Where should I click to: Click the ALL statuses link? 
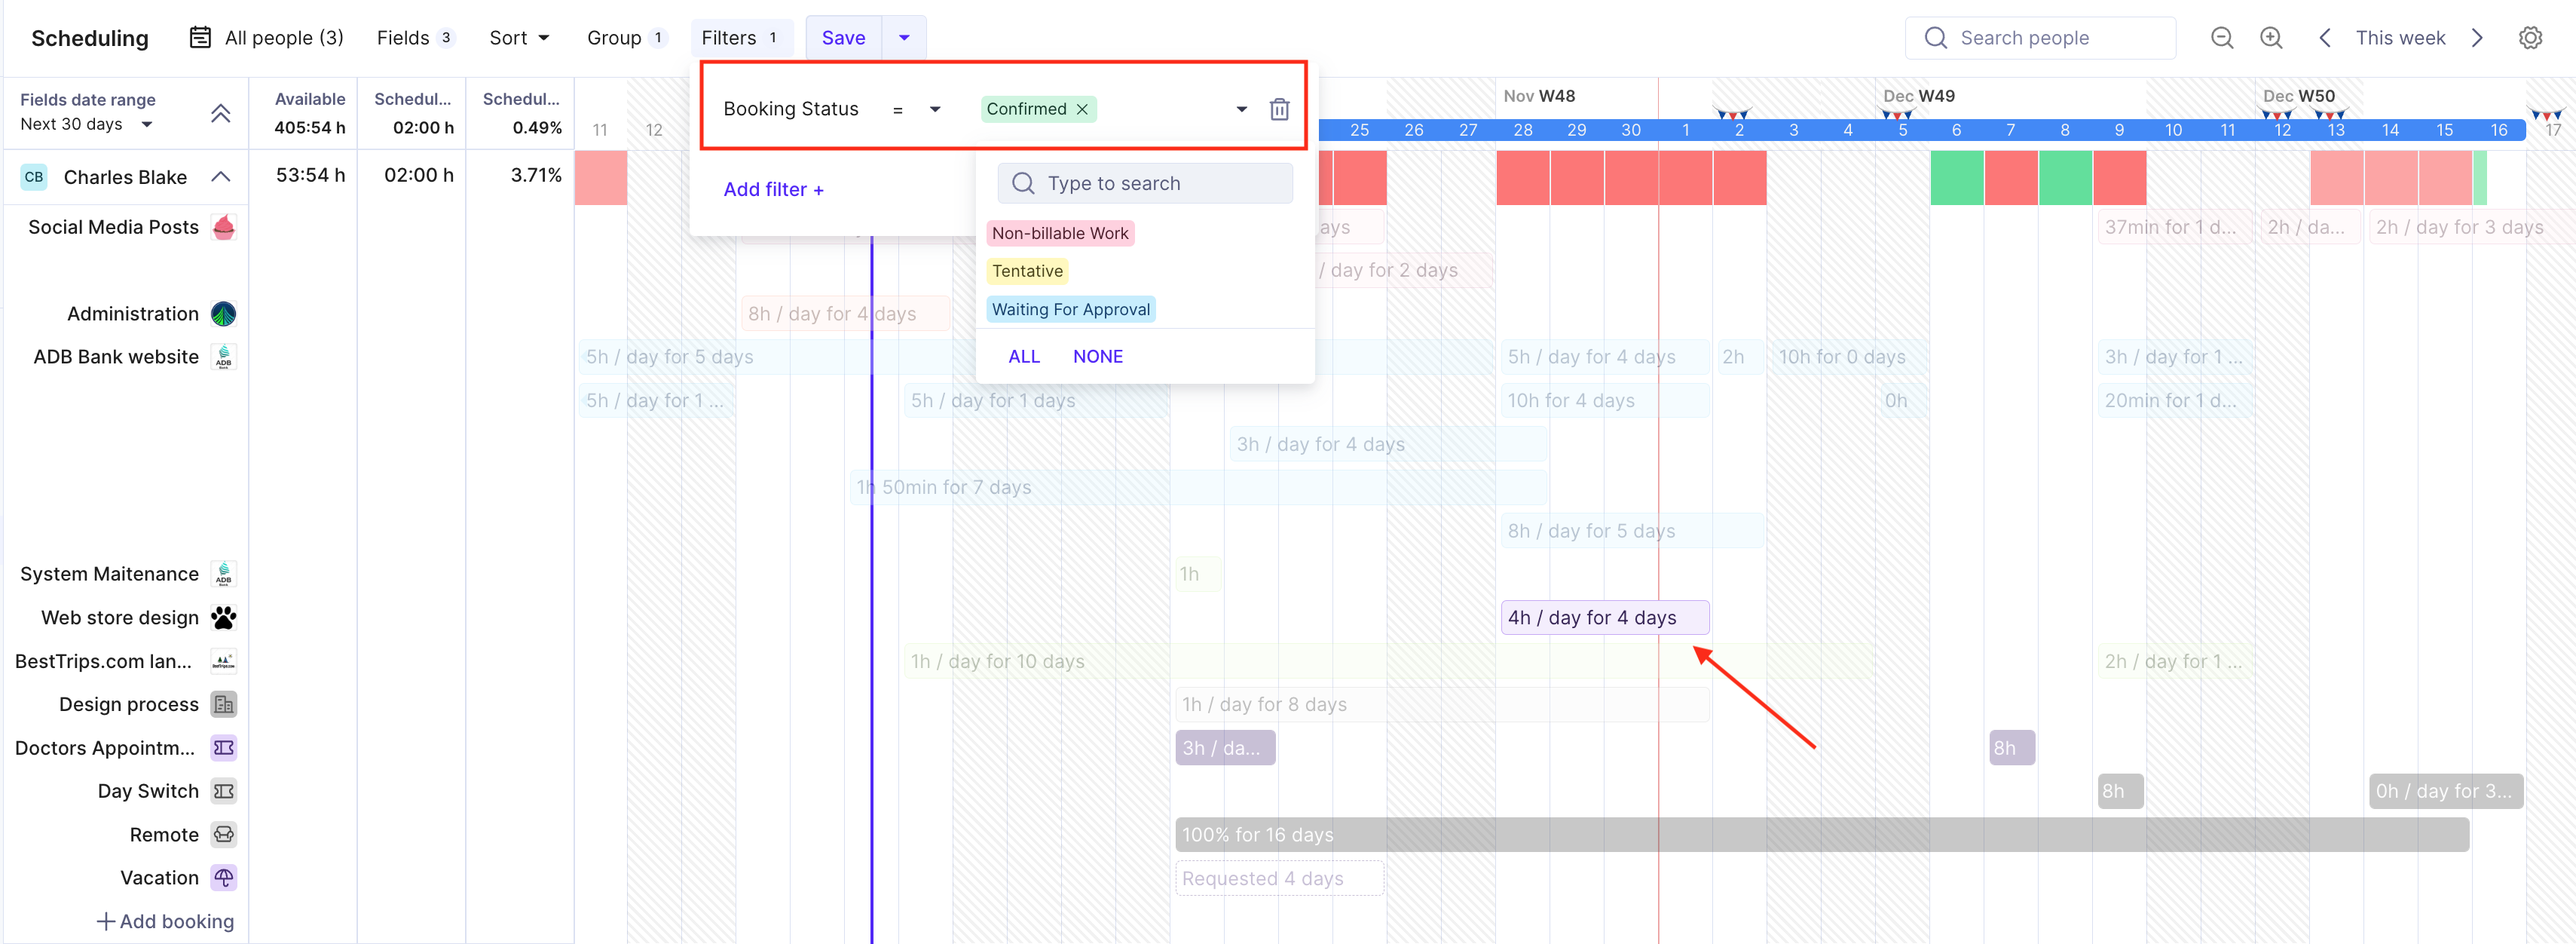tap(1023, 356)
